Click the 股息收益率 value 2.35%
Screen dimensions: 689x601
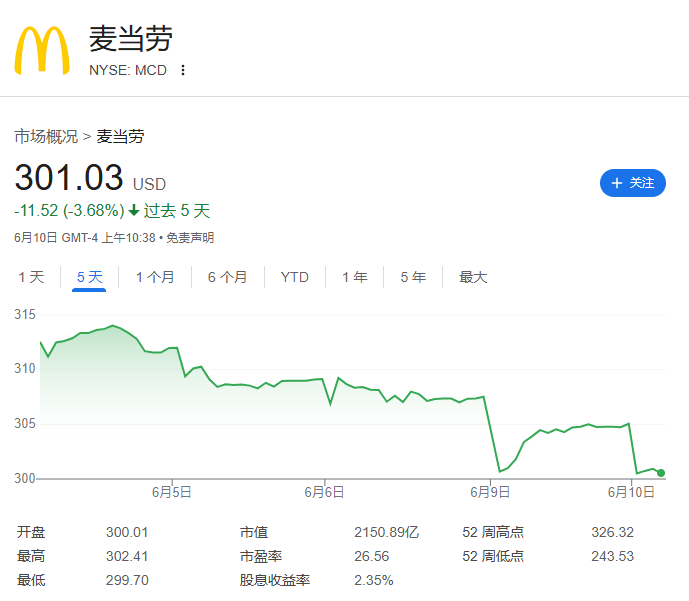[374, 580]
